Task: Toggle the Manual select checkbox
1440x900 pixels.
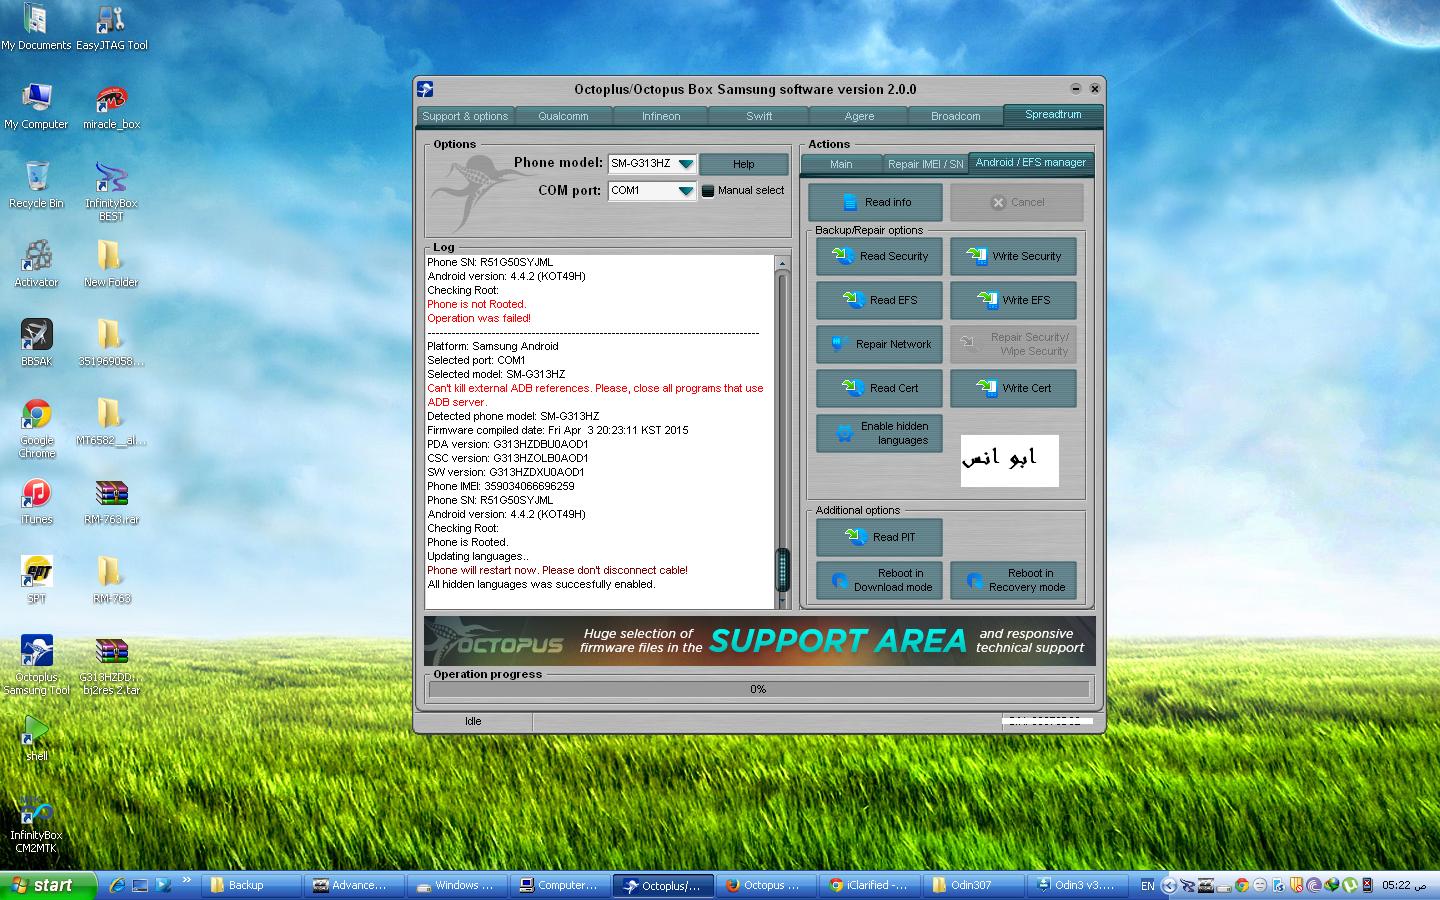Action: click(x=708, y=191)
